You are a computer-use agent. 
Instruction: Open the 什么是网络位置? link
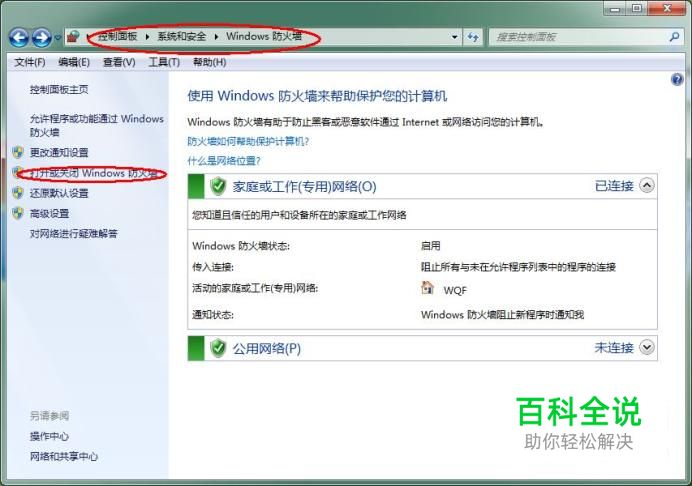(x=224, y=161)
